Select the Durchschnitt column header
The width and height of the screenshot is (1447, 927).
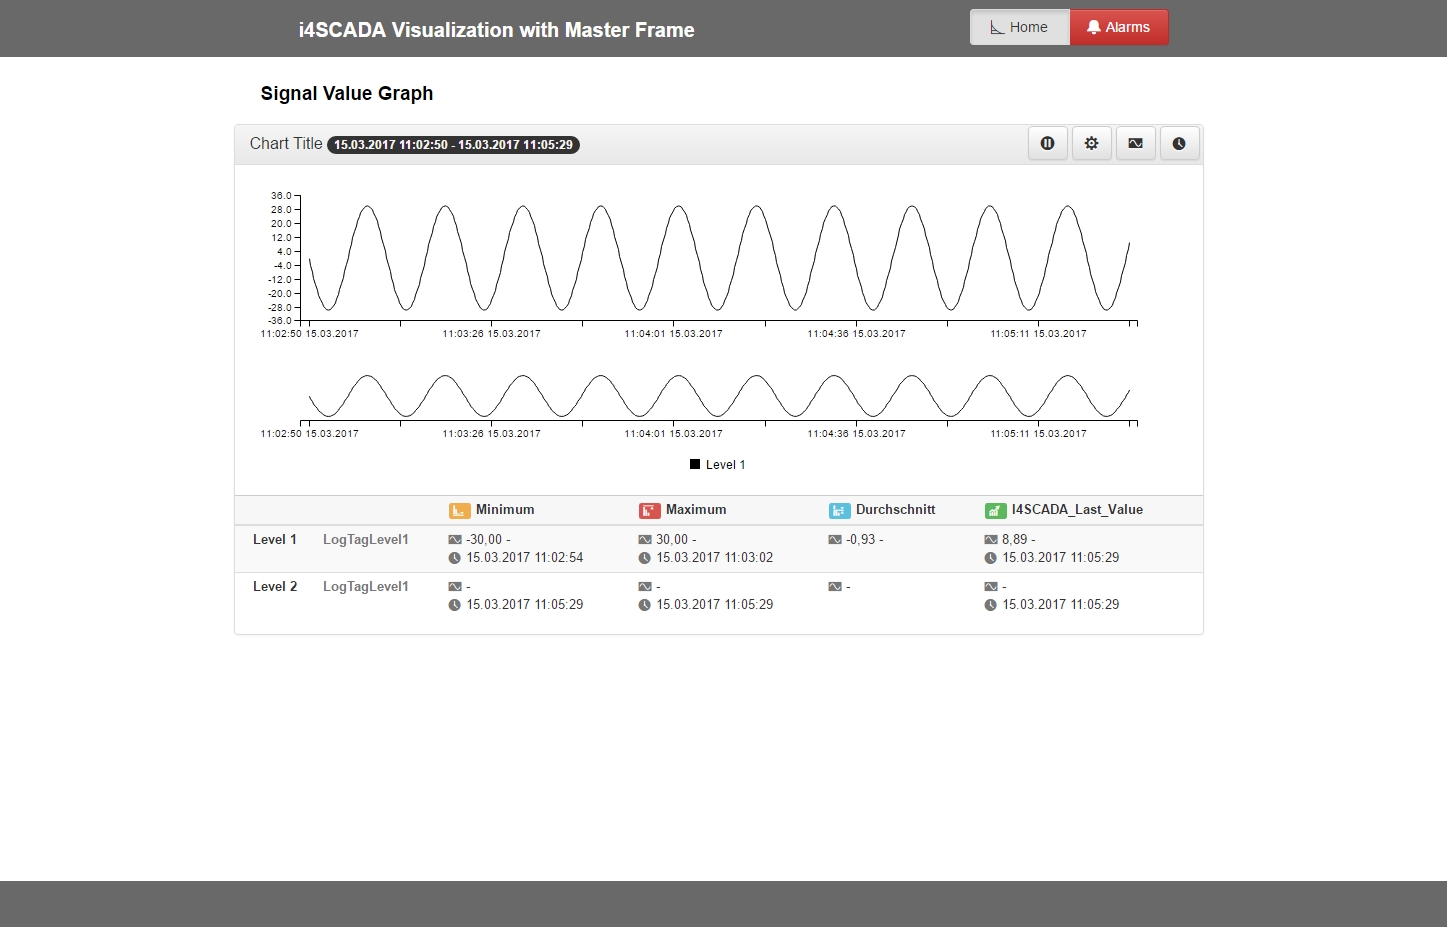tap(895, 509)
